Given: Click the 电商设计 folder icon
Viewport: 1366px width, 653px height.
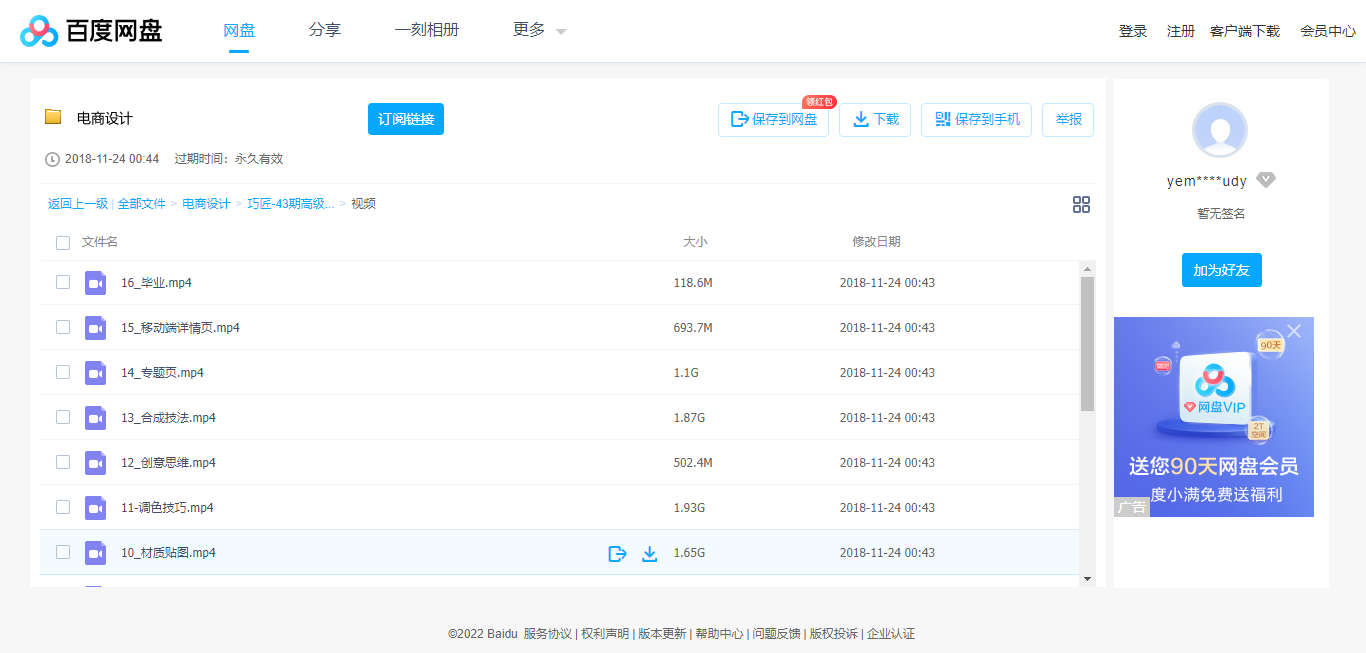Looking at the screenshot, I should point(53,118).
